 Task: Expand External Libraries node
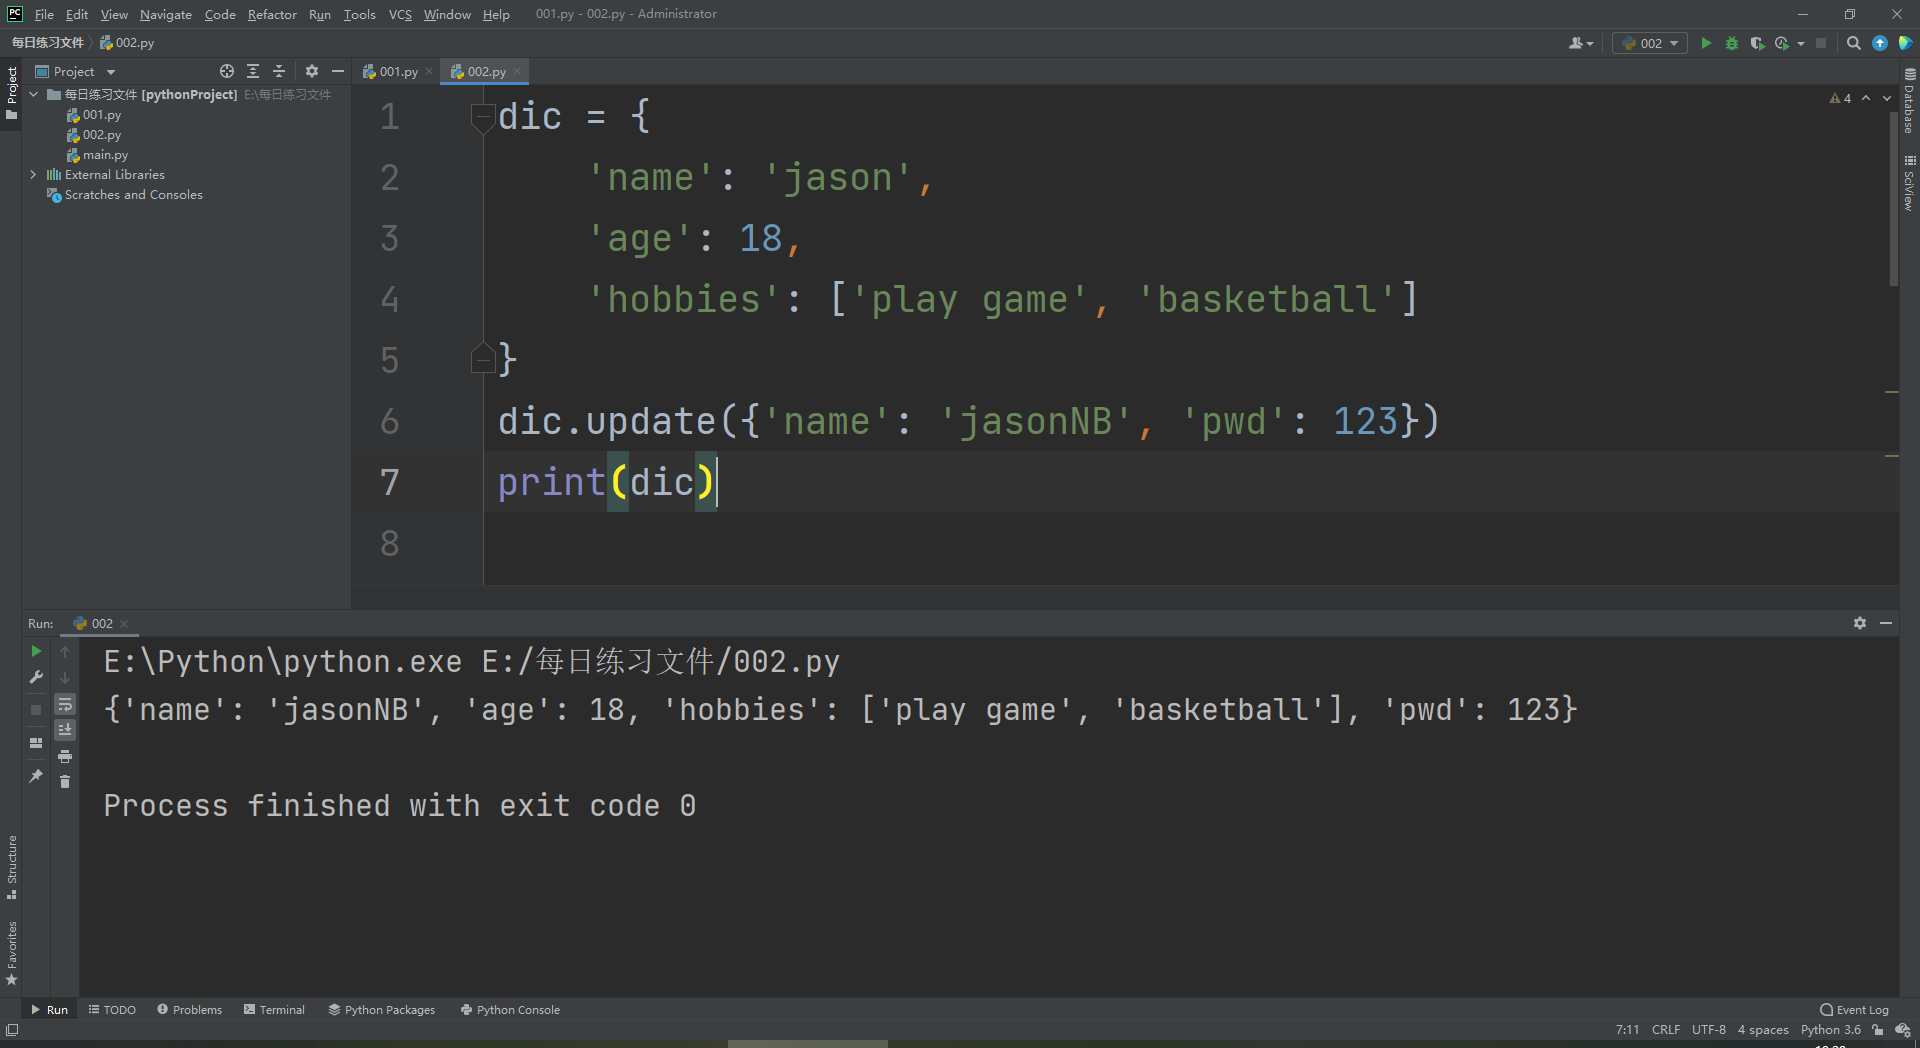pos(34,175)
